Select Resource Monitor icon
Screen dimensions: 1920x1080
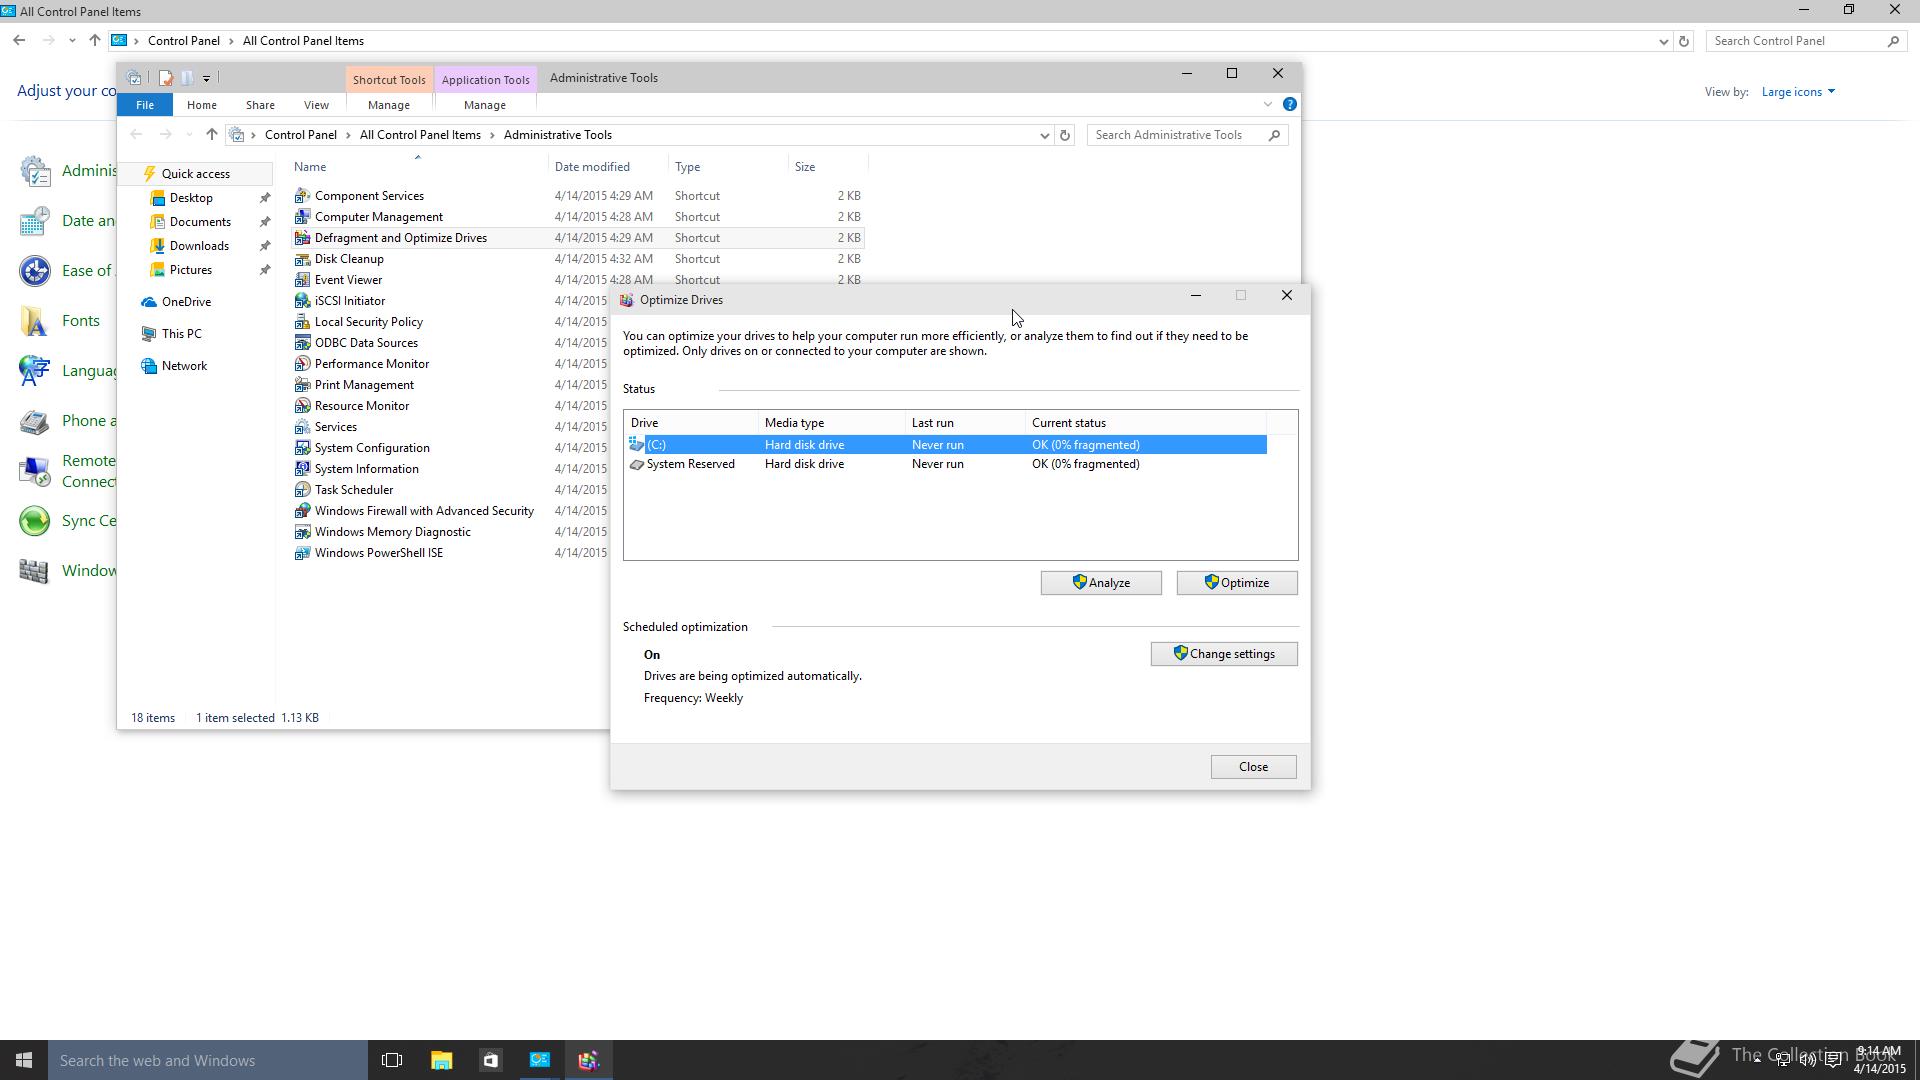point(302,406)
